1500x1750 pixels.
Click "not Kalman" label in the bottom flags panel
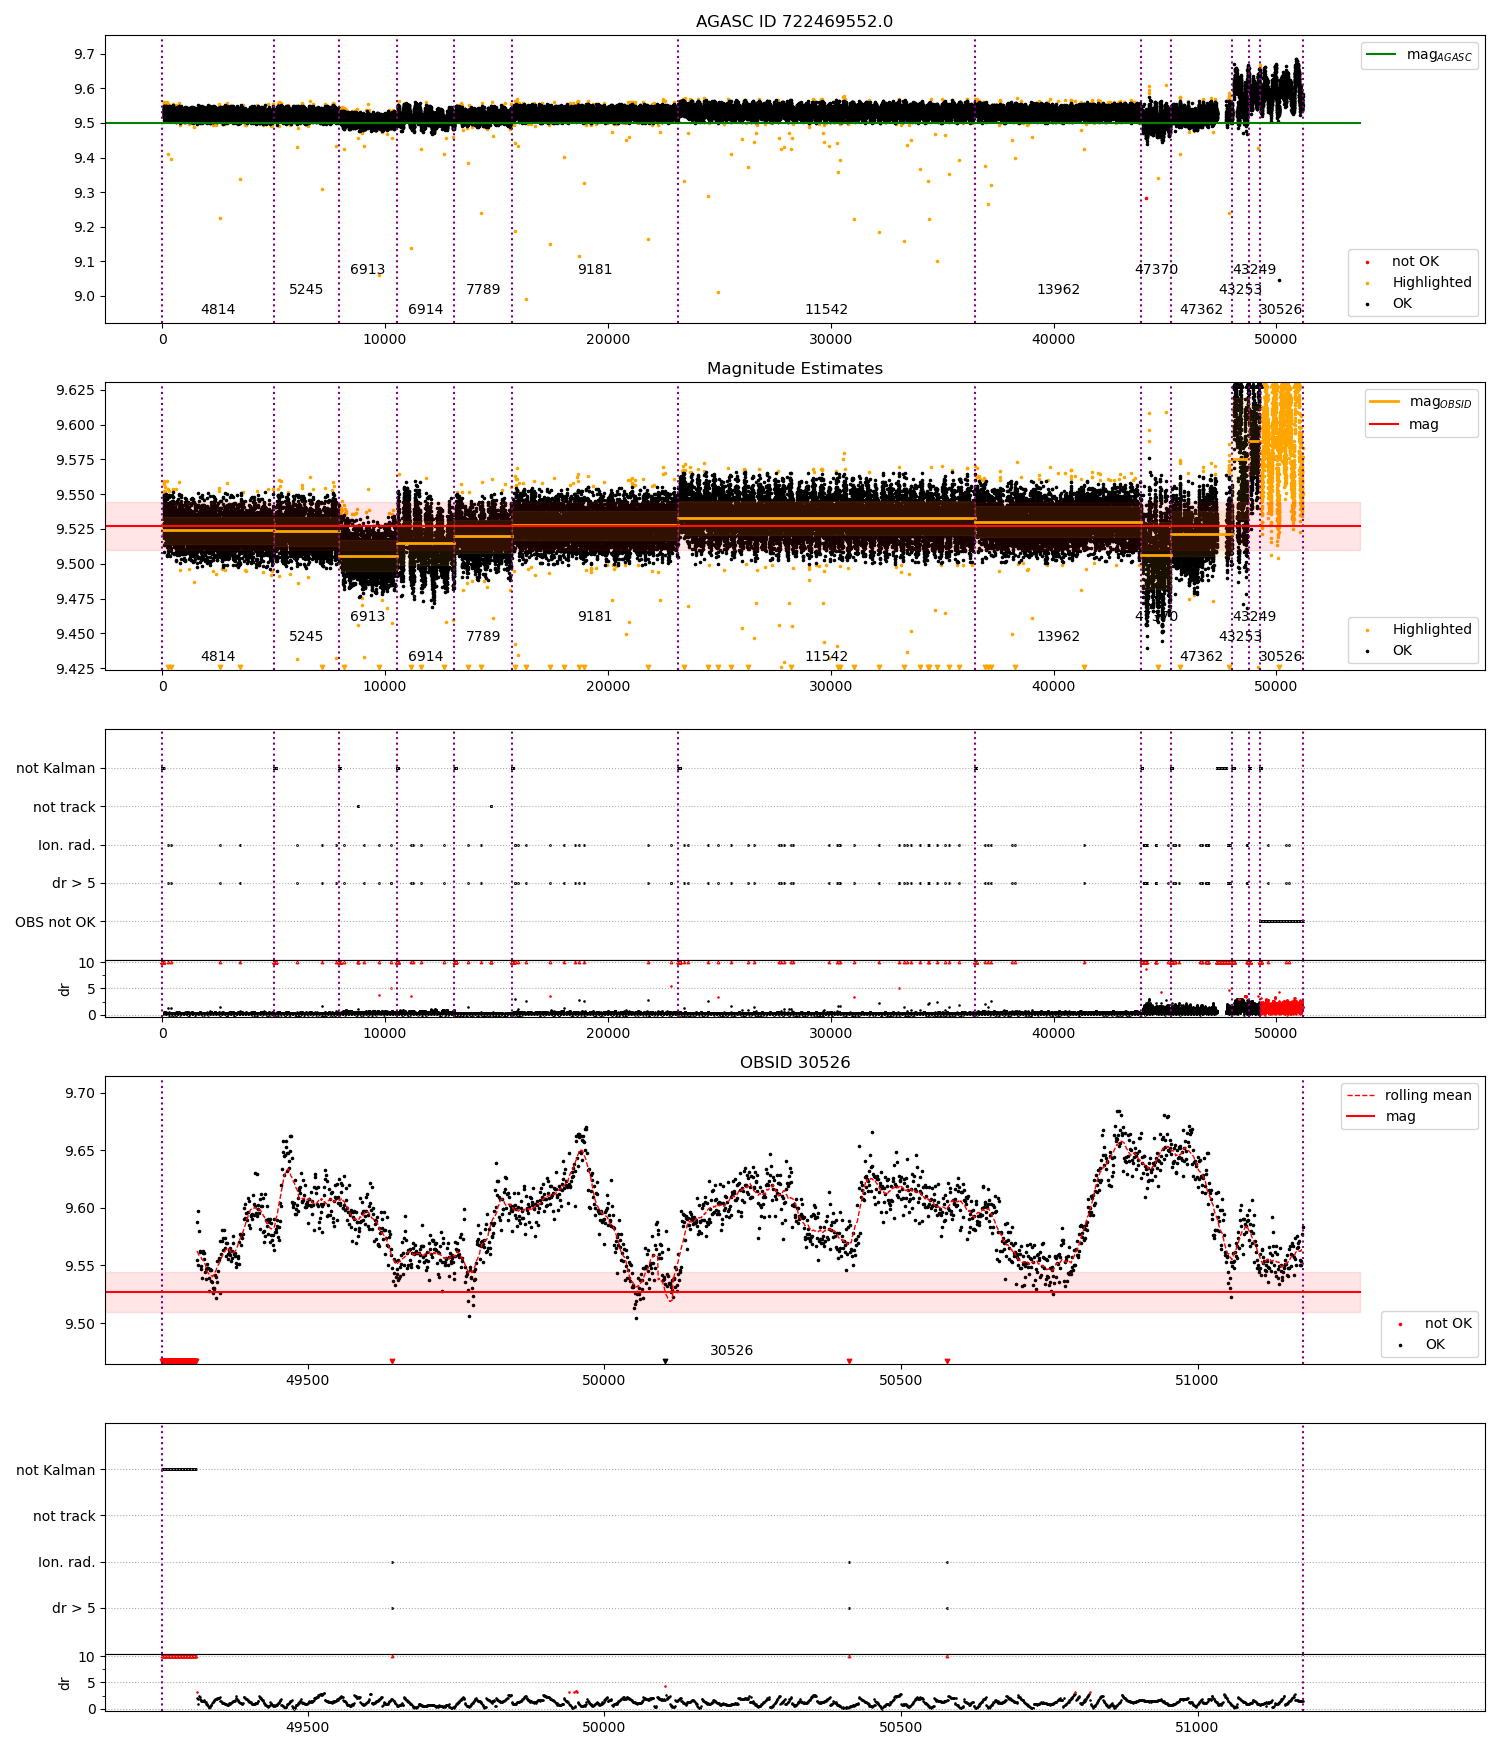click(x=56, y=1470)
